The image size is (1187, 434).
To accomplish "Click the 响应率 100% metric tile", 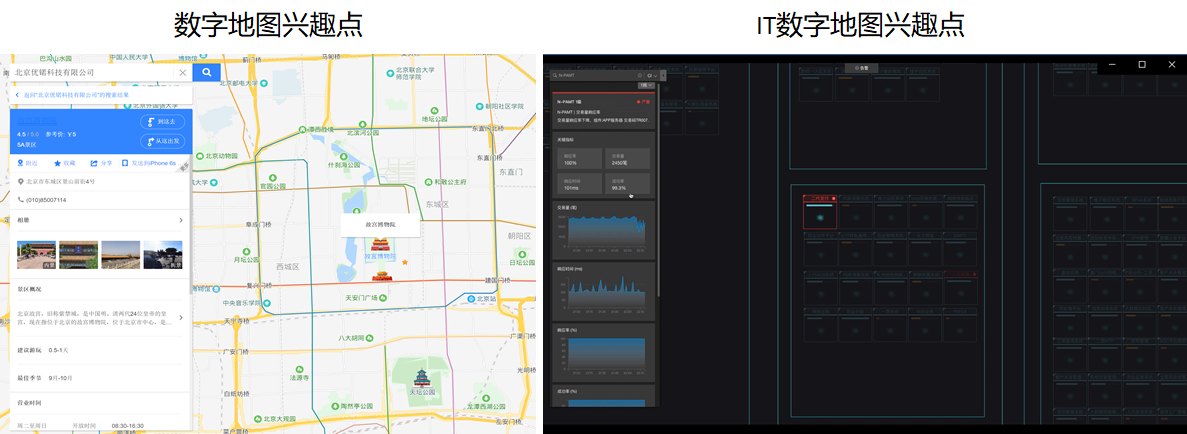I will click(580, 158).
